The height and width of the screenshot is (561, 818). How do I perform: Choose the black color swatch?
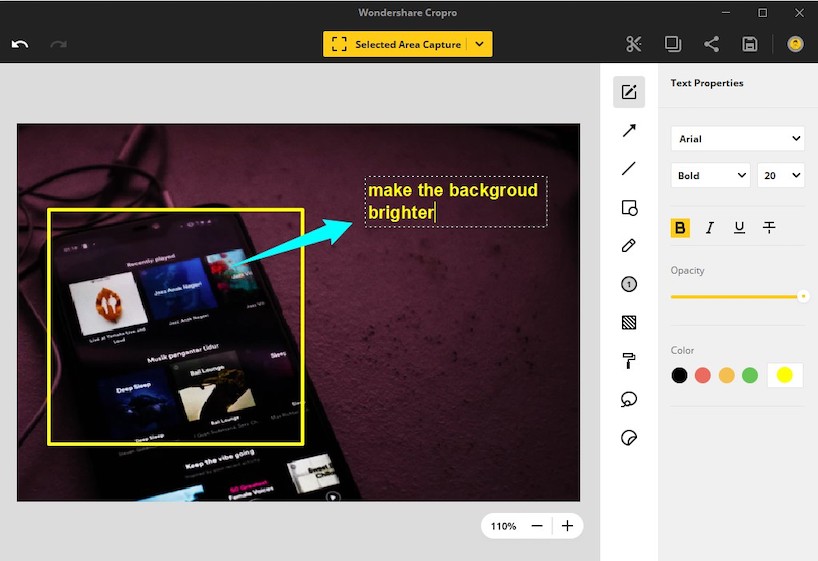[x=679, y=375]
